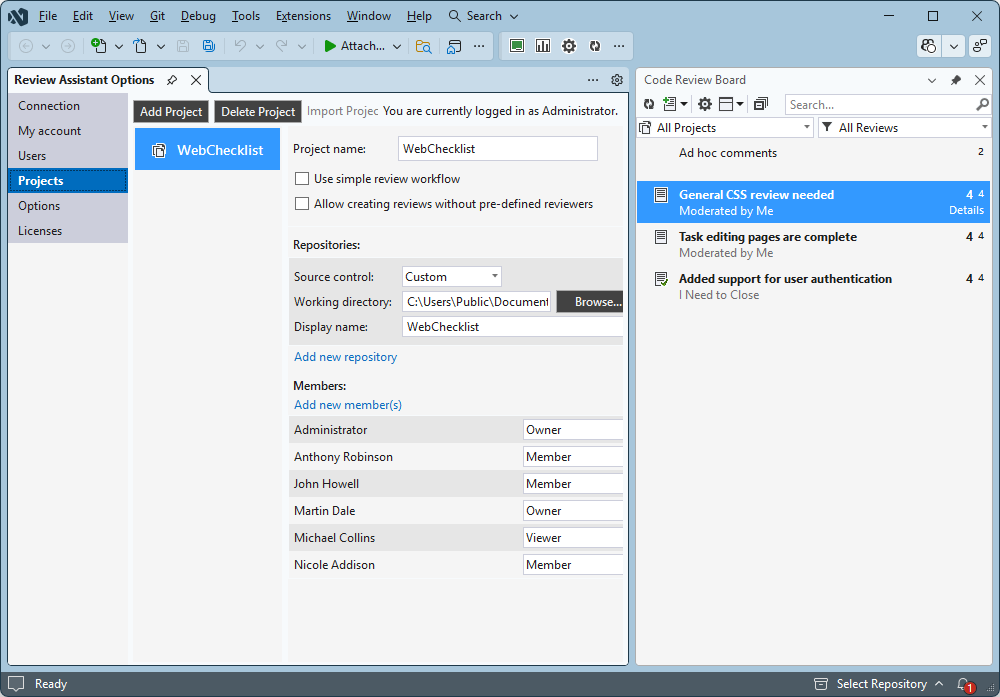This screenshot has width=1000, height=697.
Task: Open the Git menu
Action: (x=158, y=16)
